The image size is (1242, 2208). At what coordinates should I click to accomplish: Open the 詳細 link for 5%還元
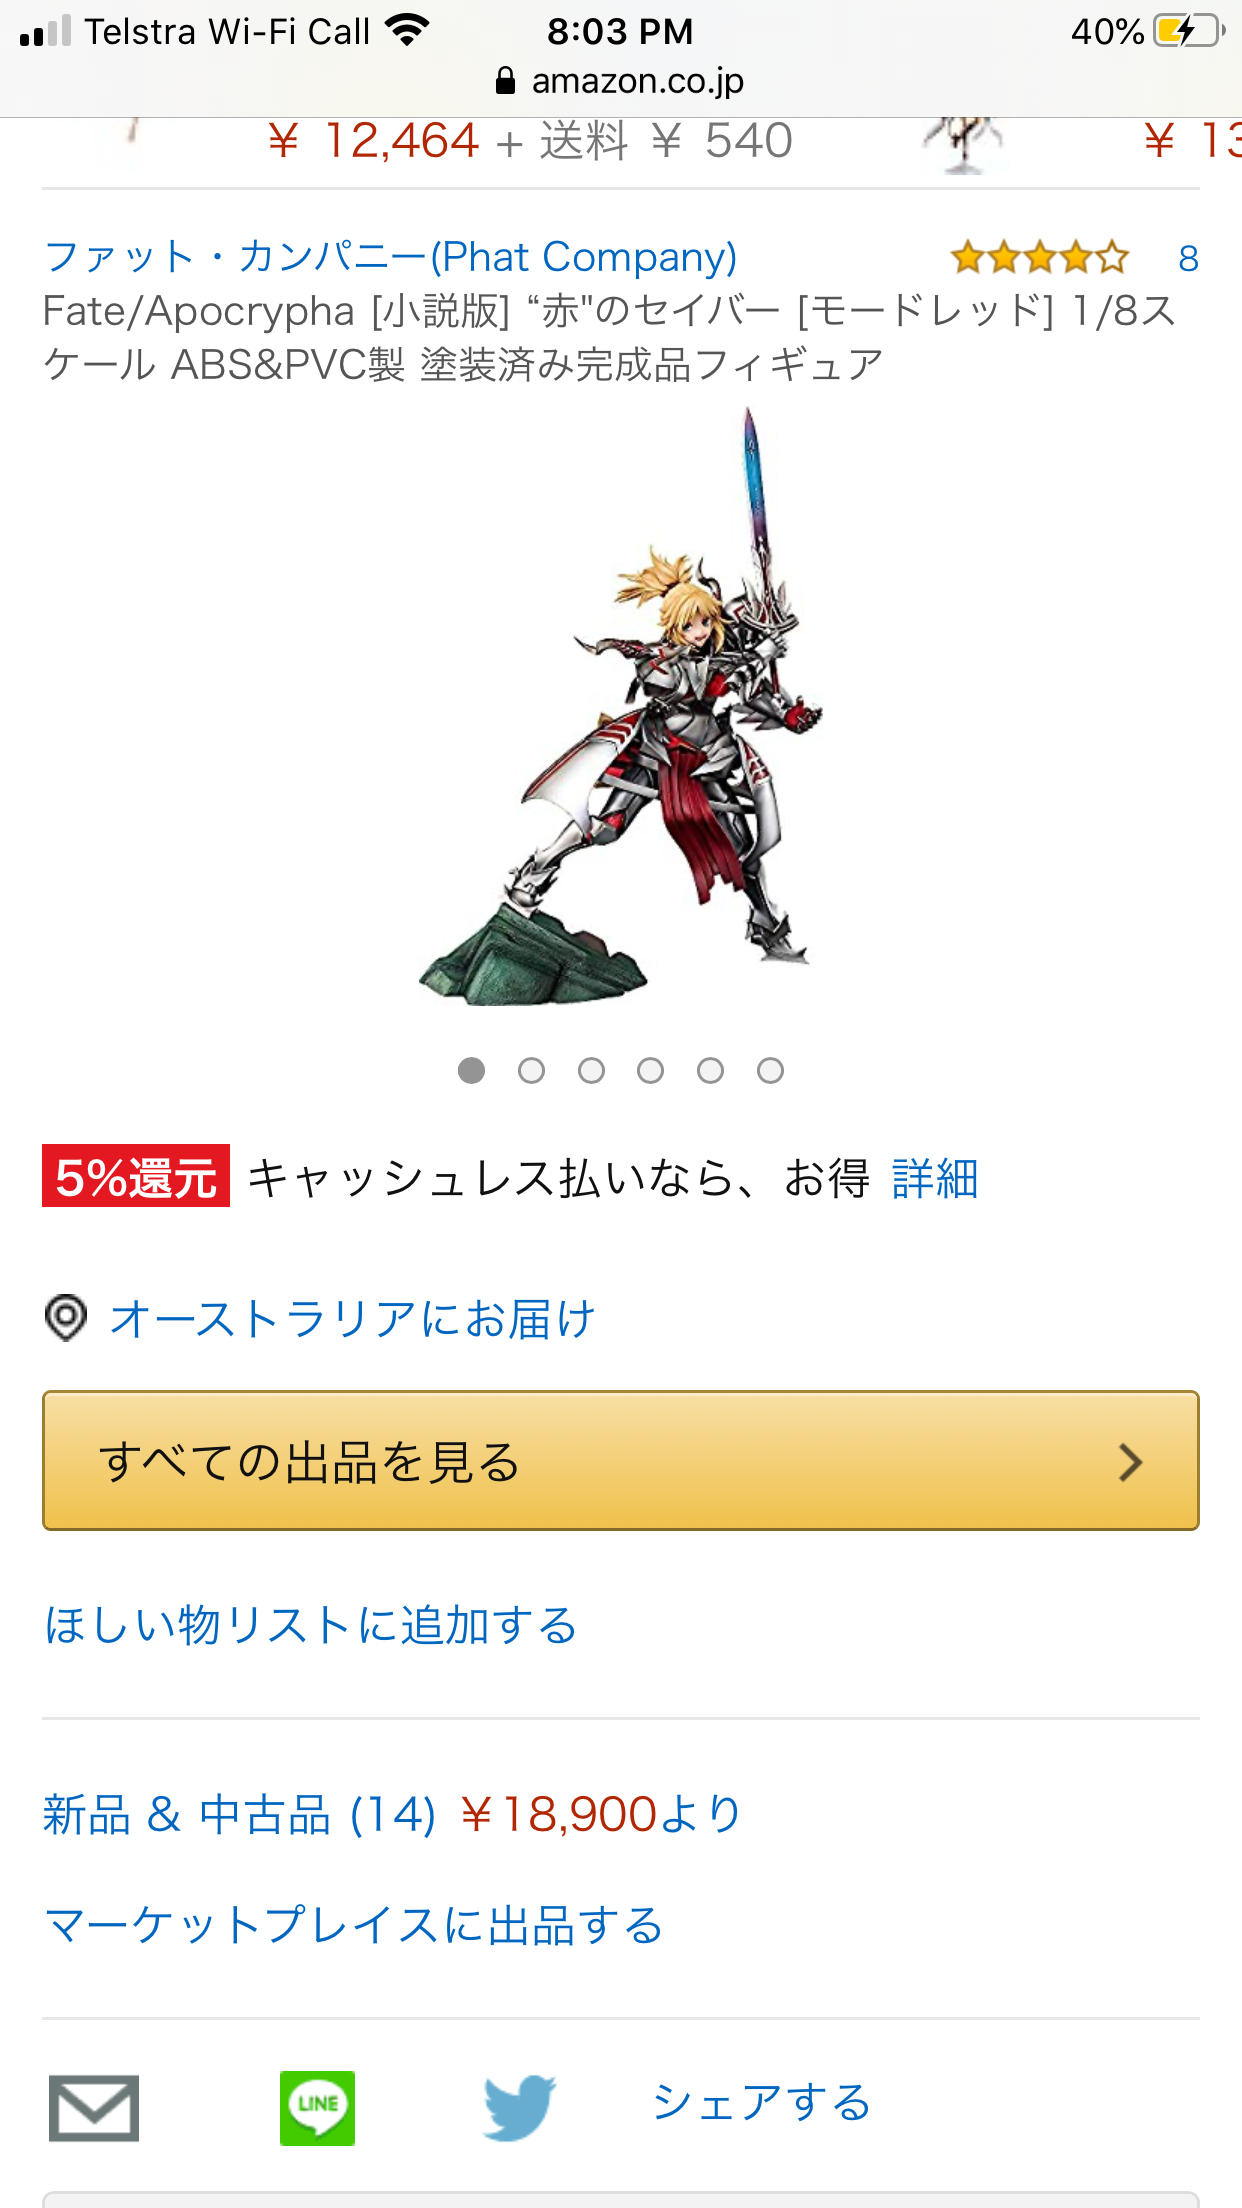934,1177
